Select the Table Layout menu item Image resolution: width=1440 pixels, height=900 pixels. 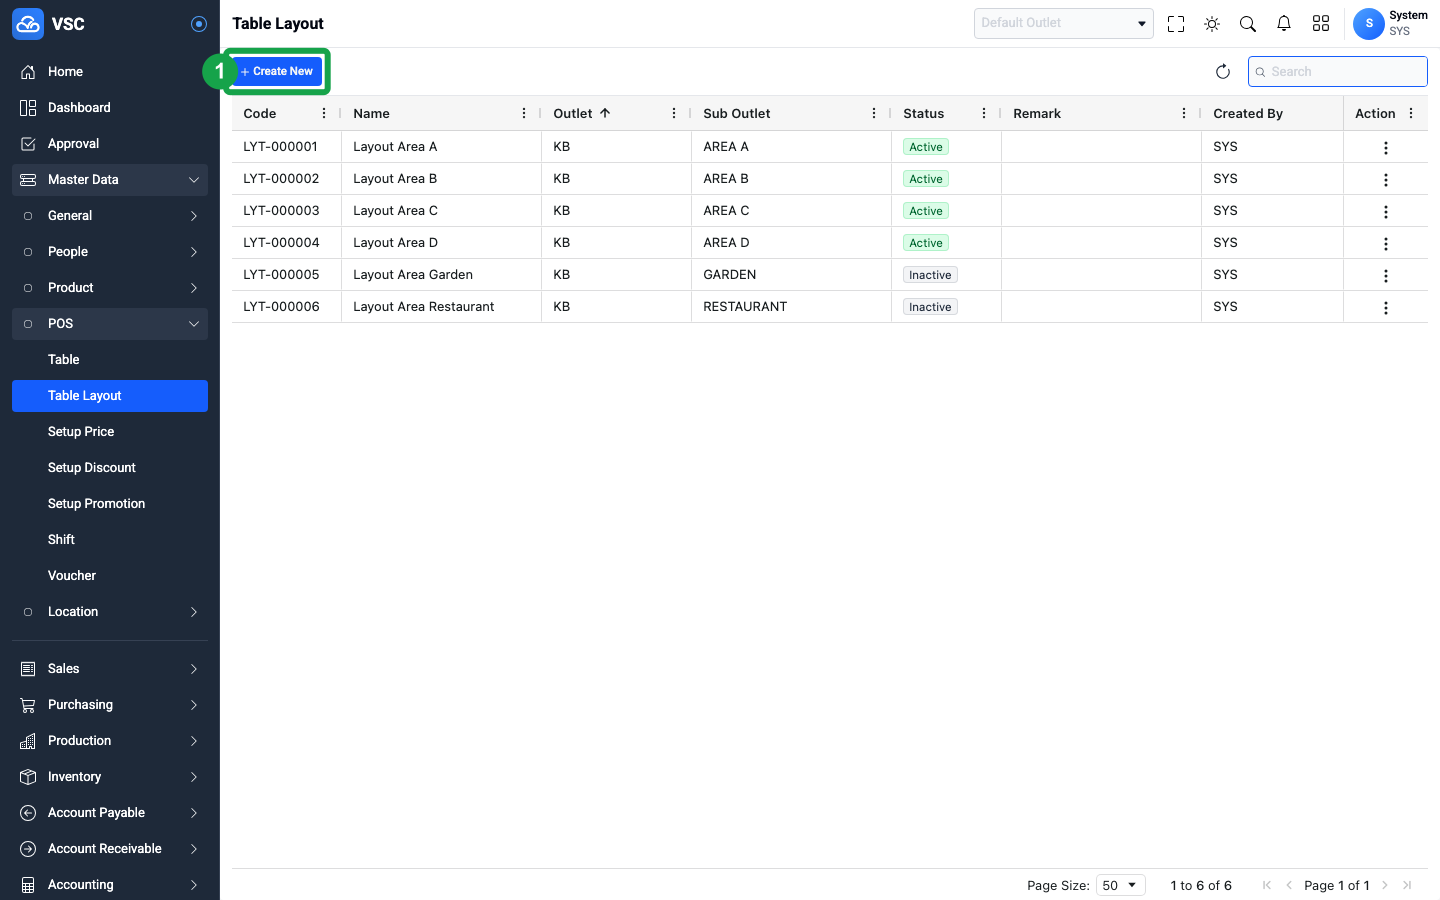pos(110,396)
